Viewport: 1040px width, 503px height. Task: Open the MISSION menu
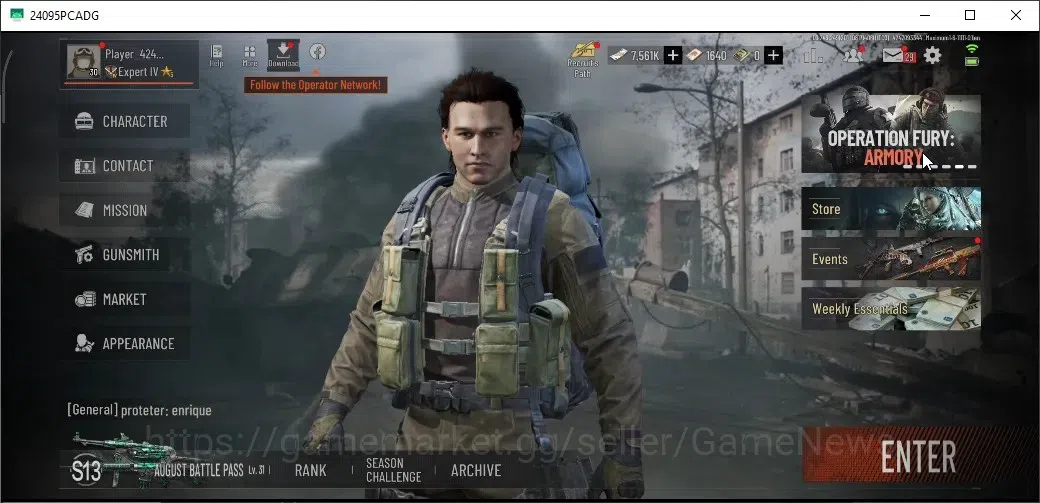(x=125, y=210)
